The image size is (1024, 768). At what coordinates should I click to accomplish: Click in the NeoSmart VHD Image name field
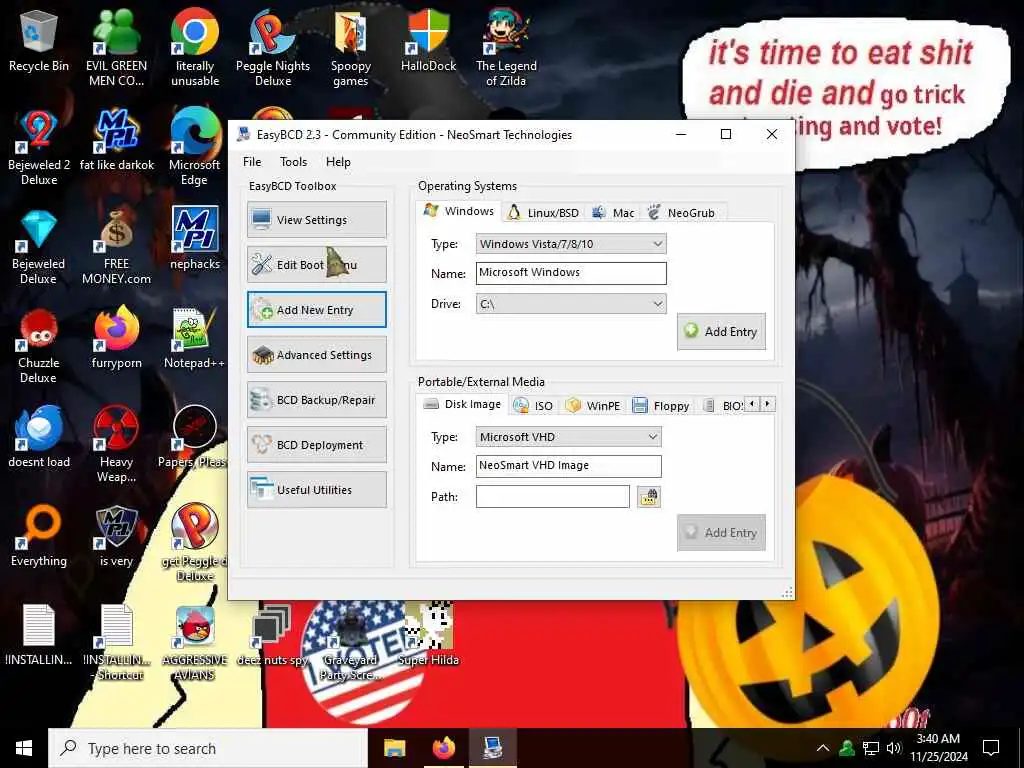click(568, 466)
